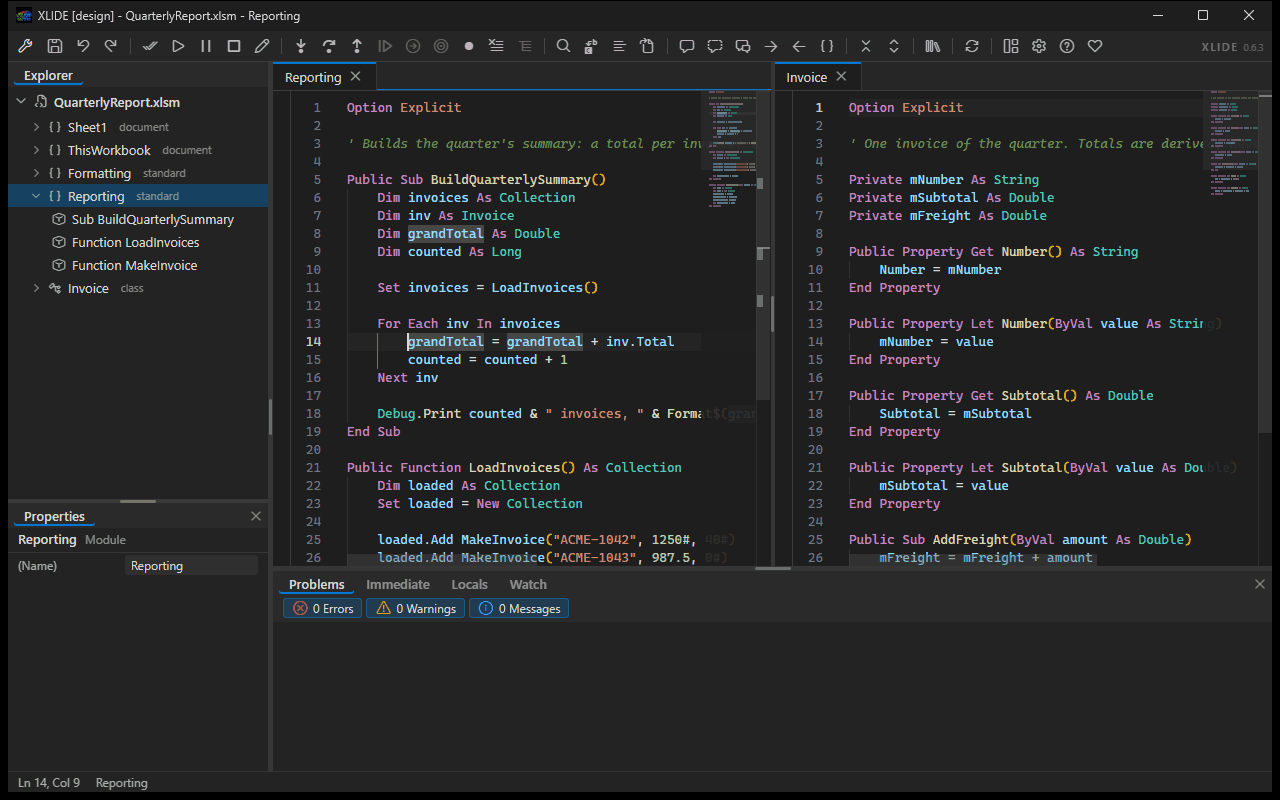Expand the Sheet1 document node
This screenshot has height=800, width=1280.
coord(37,127)
